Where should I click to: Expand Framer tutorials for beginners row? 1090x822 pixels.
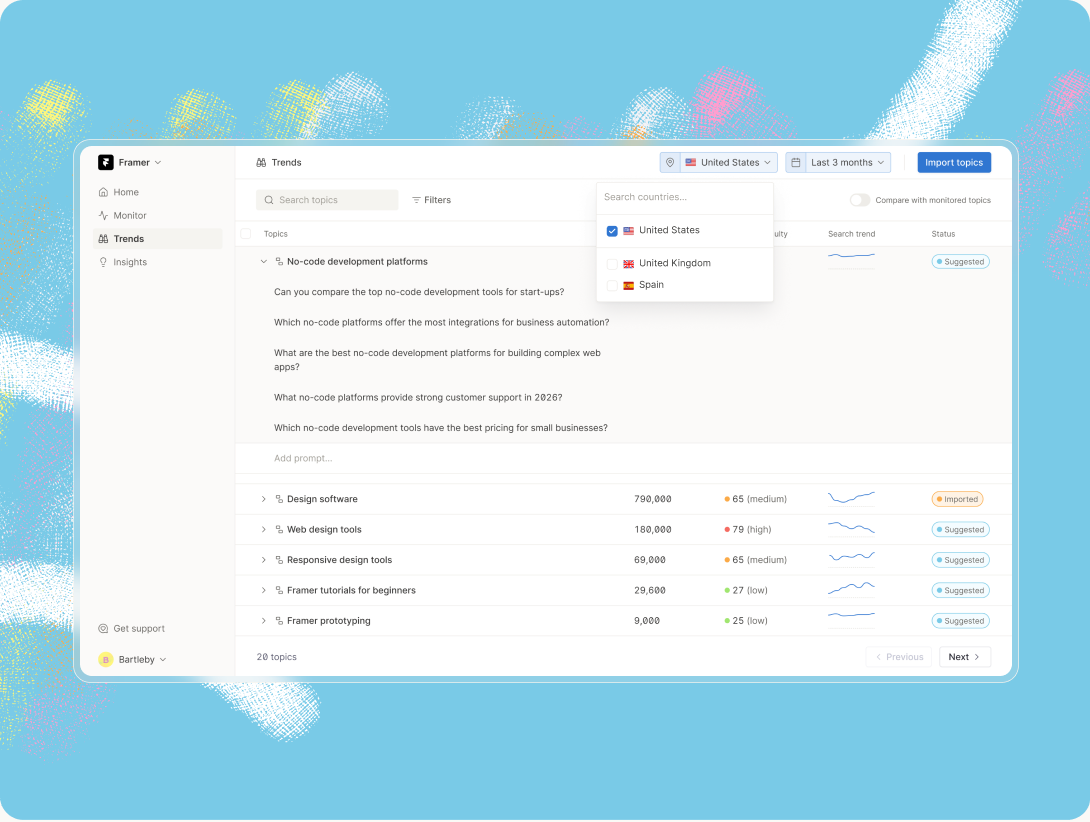point(263,590)
